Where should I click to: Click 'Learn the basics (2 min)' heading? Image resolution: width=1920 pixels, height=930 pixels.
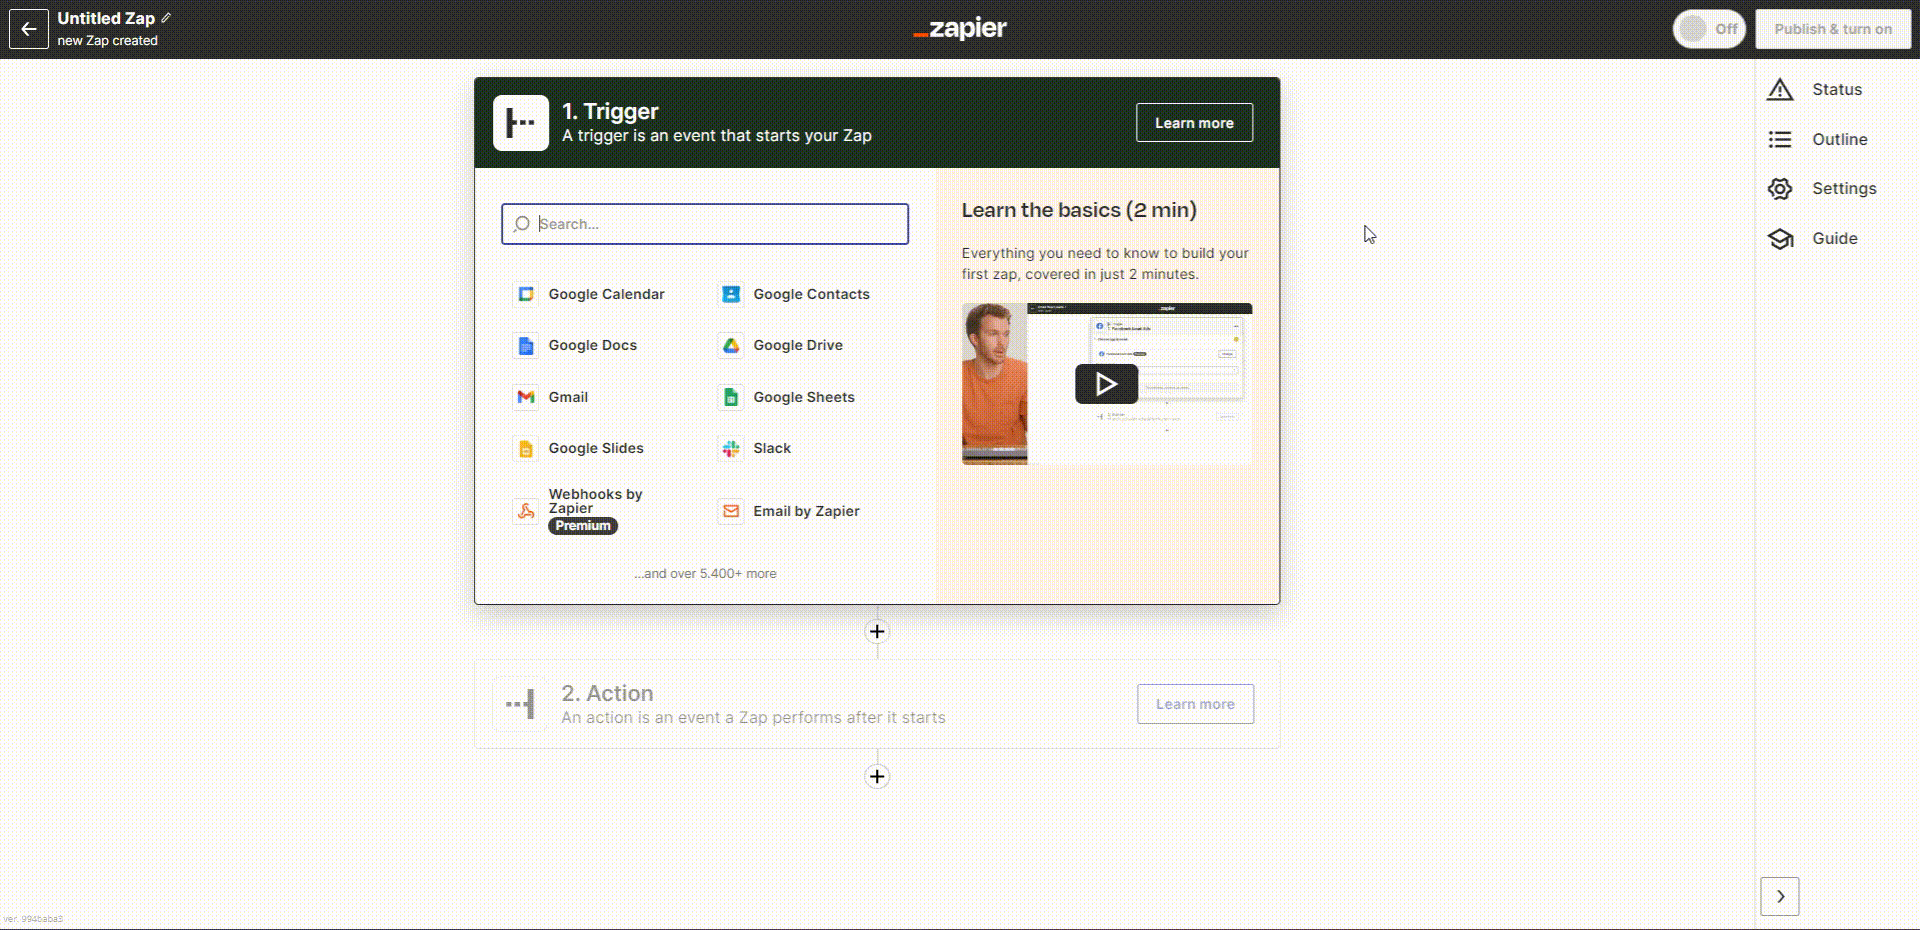coord(1079,210)
